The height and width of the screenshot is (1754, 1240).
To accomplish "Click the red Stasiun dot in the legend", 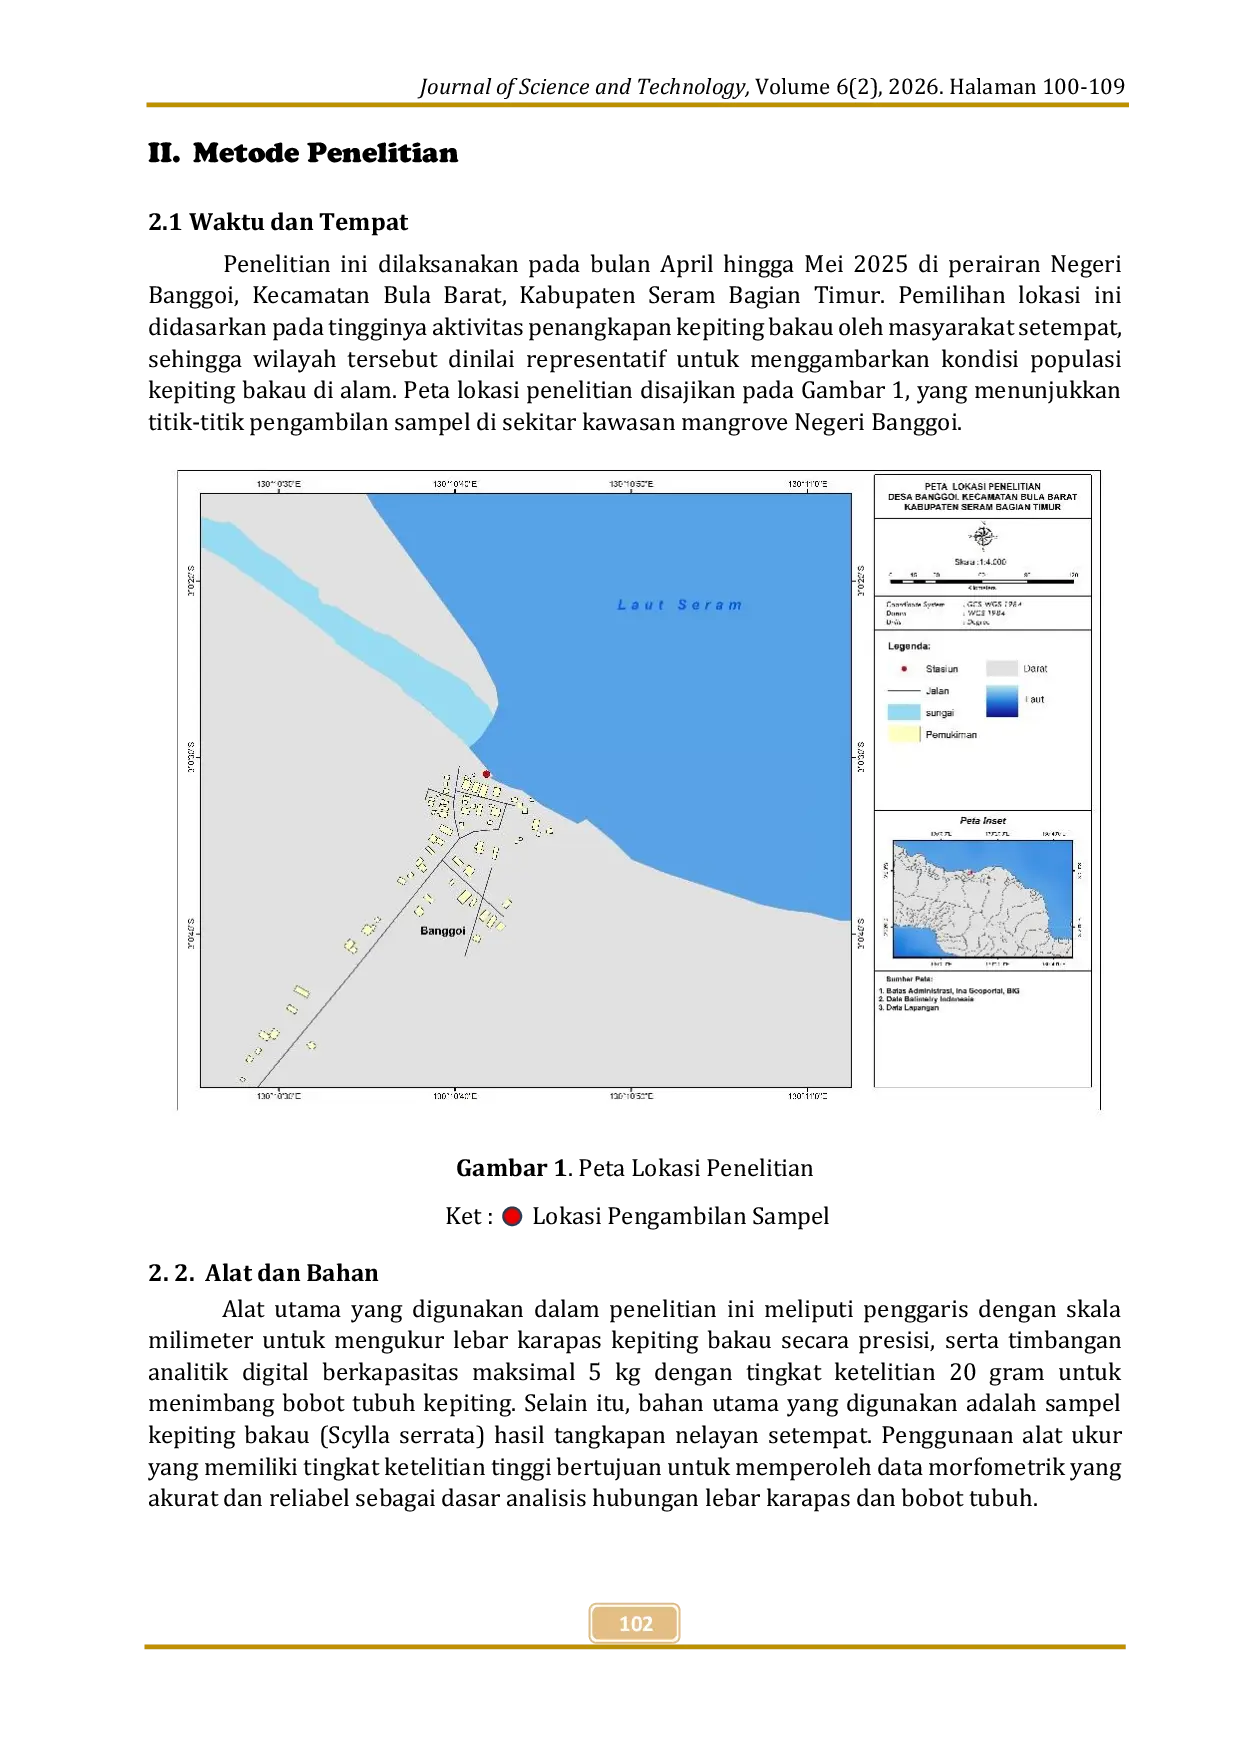I will tap(904, 669).
